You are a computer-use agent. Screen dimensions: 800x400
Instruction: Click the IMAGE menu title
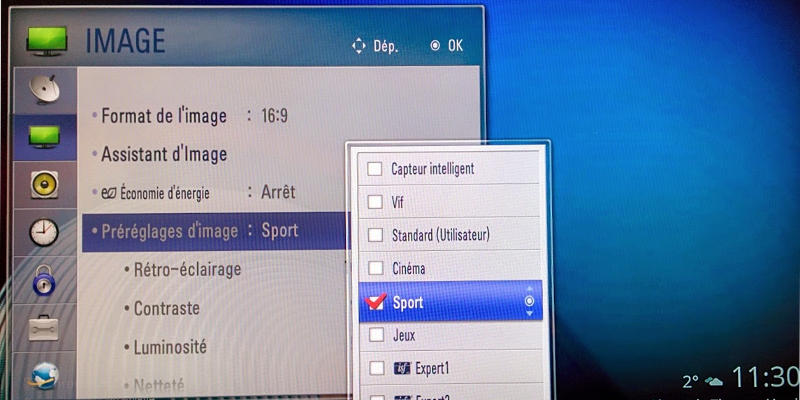(x=126, y=41)
